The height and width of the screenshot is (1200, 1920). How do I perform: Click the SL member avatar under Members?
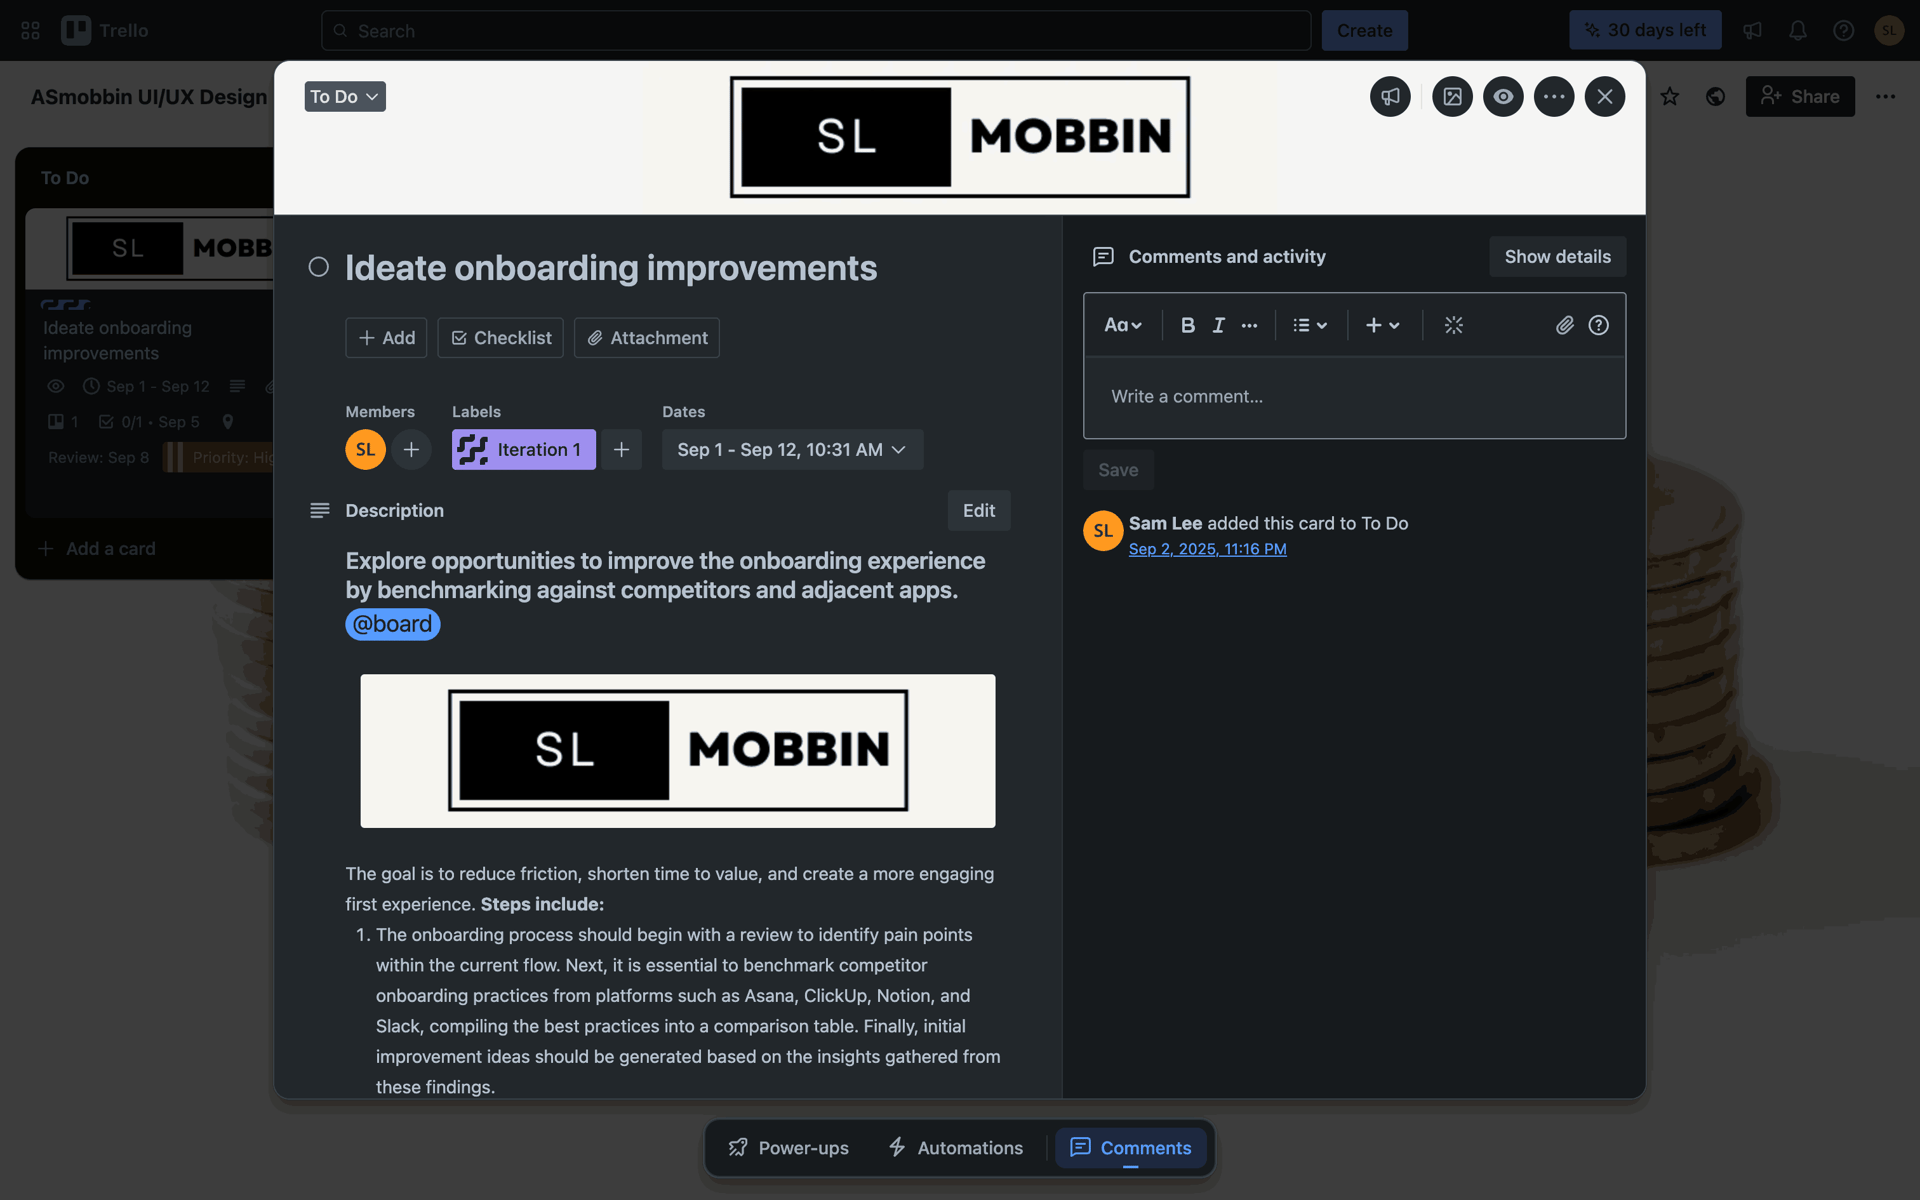pyautogui.click(x=366, y=450)
